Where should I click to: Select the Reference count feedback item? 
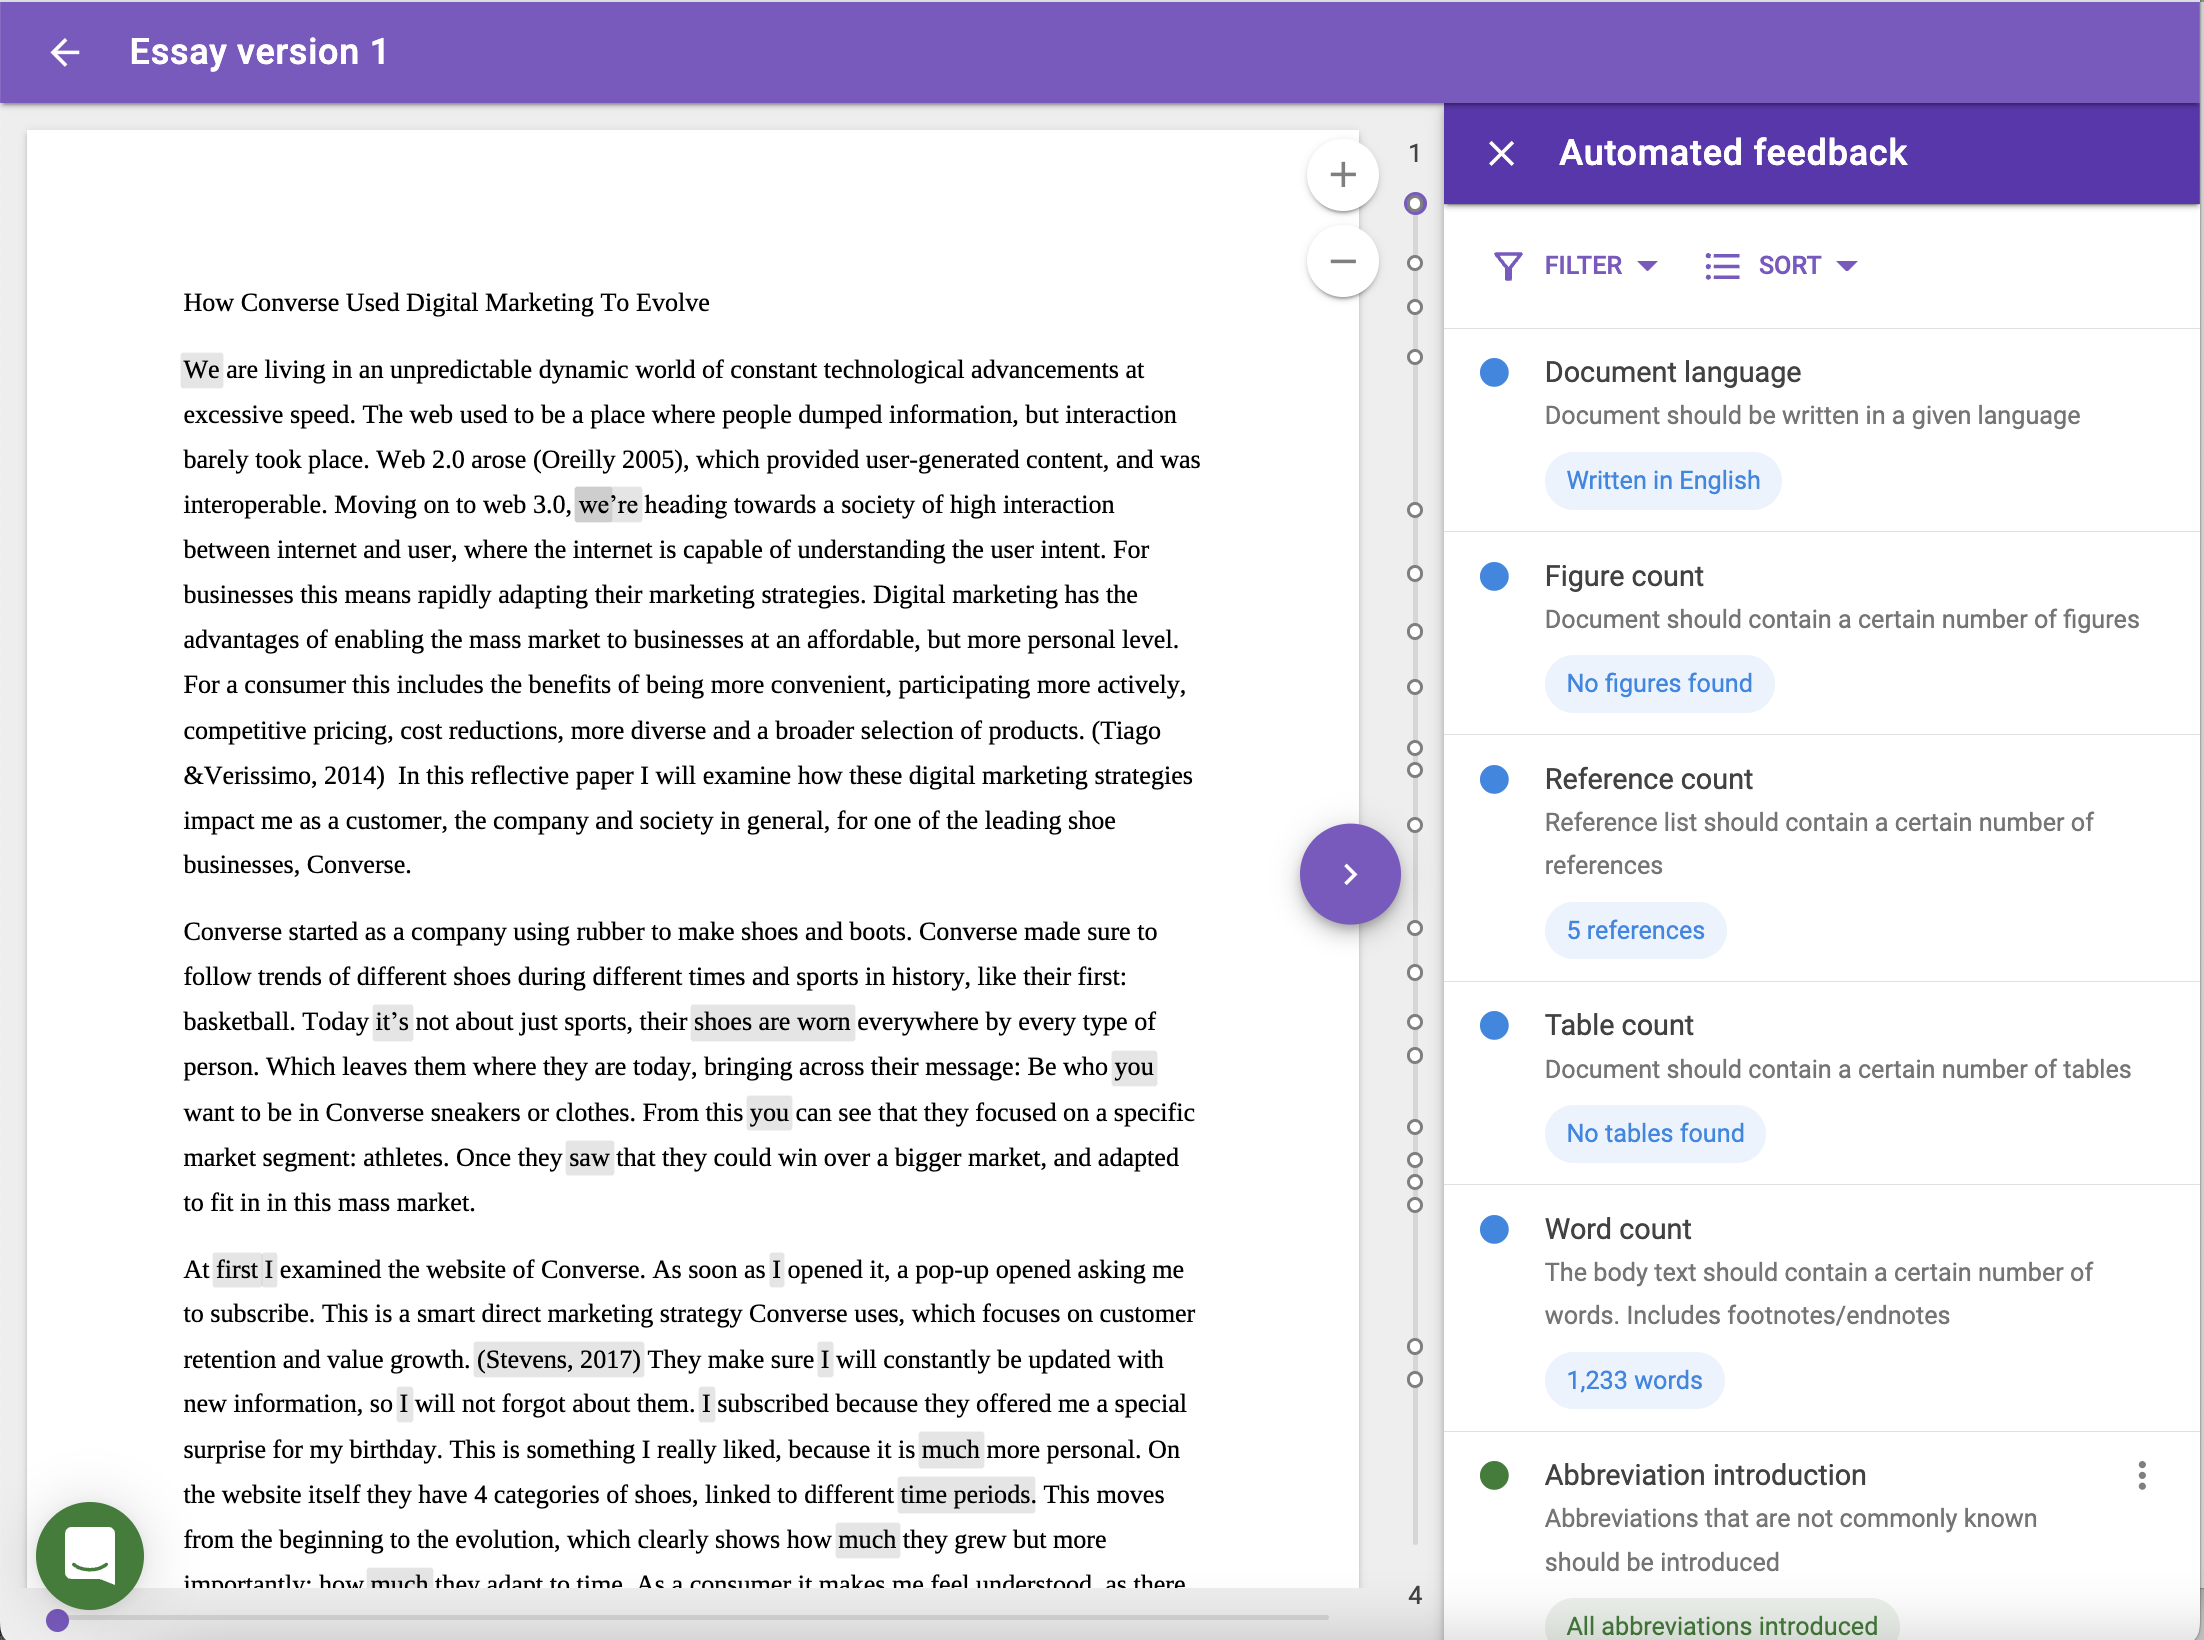1821,859
